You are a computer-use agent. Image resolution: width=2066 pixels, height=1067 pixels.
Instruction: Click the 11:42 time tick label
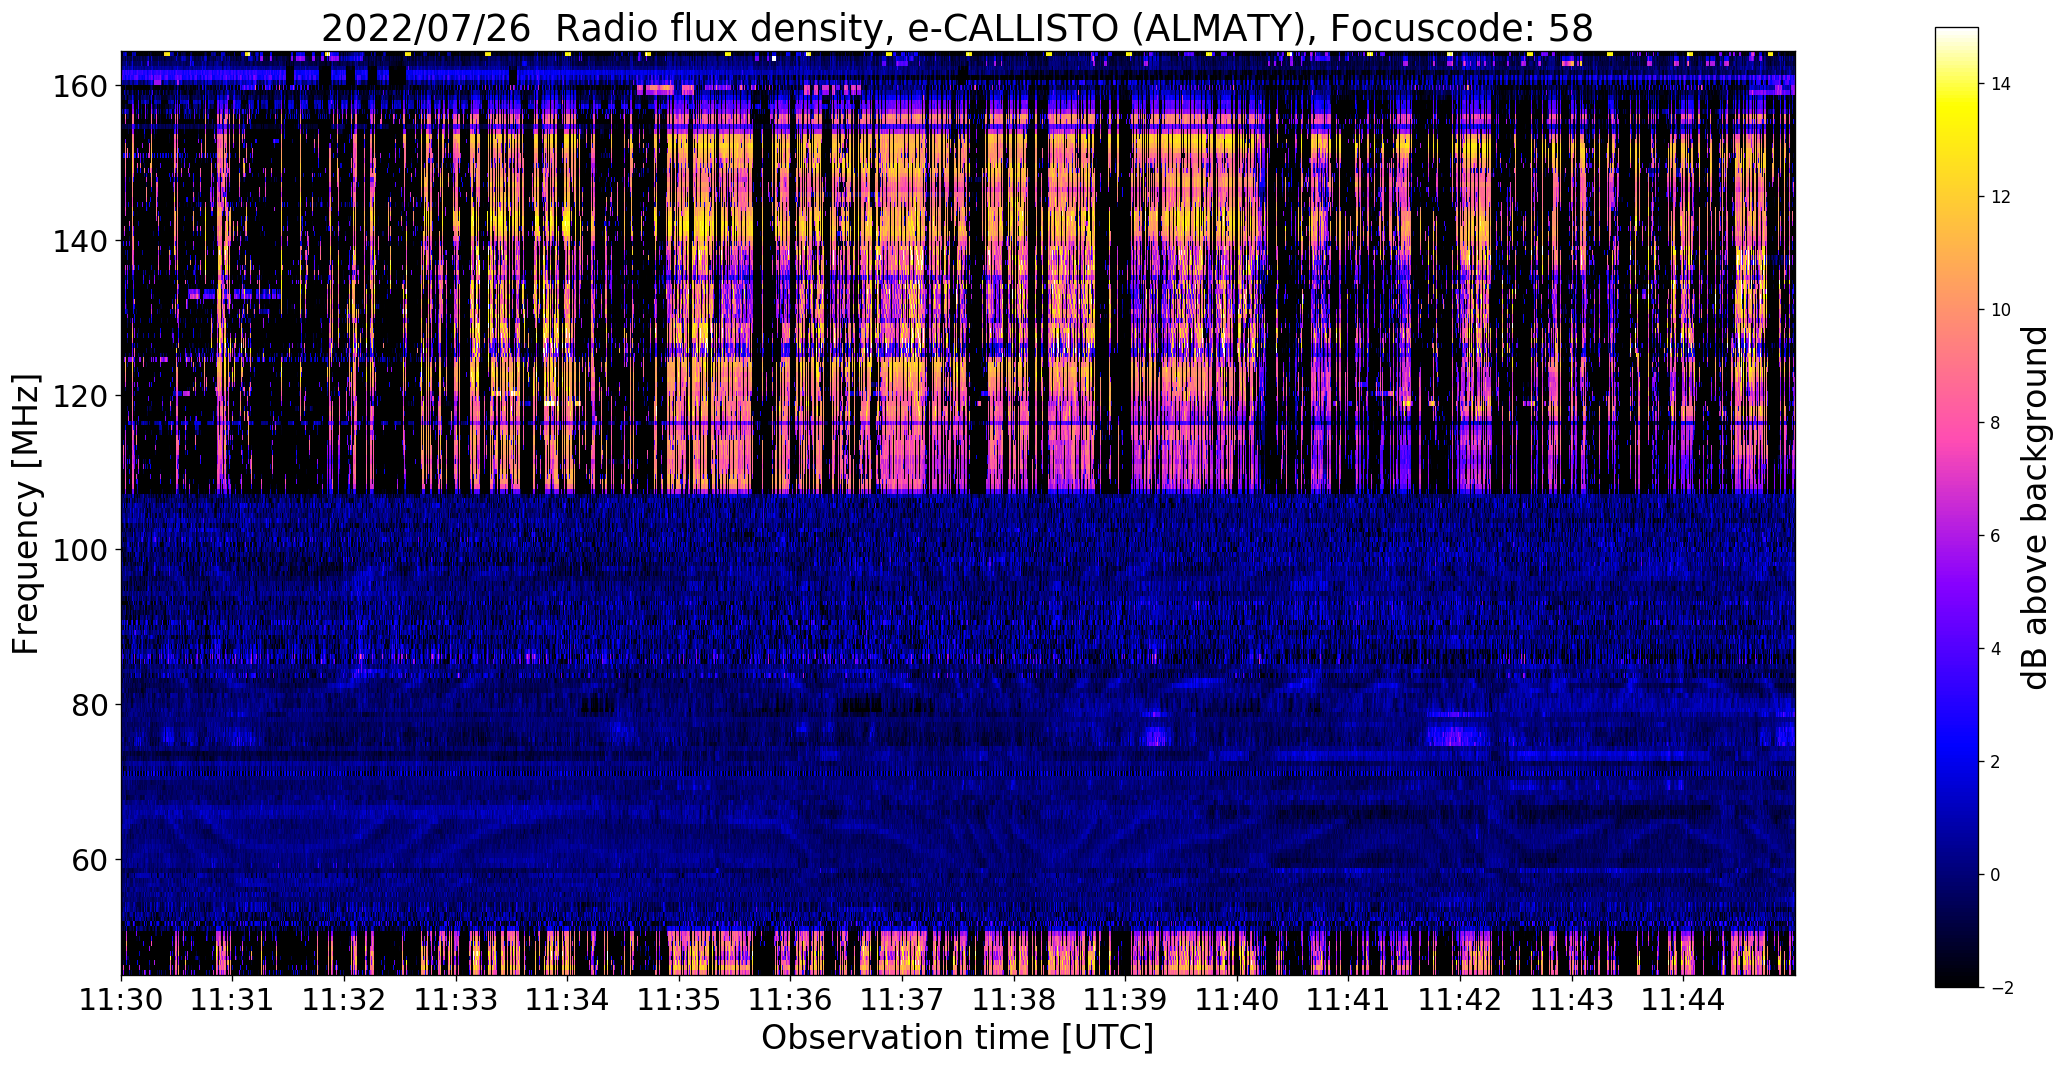[x=1462, y=999]
